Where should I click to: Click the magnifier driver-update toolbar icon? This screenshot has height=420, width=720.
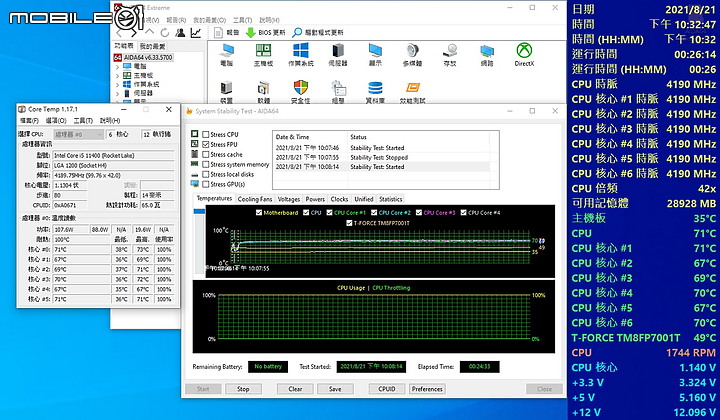pyautogui.click(x=297, y=33)
